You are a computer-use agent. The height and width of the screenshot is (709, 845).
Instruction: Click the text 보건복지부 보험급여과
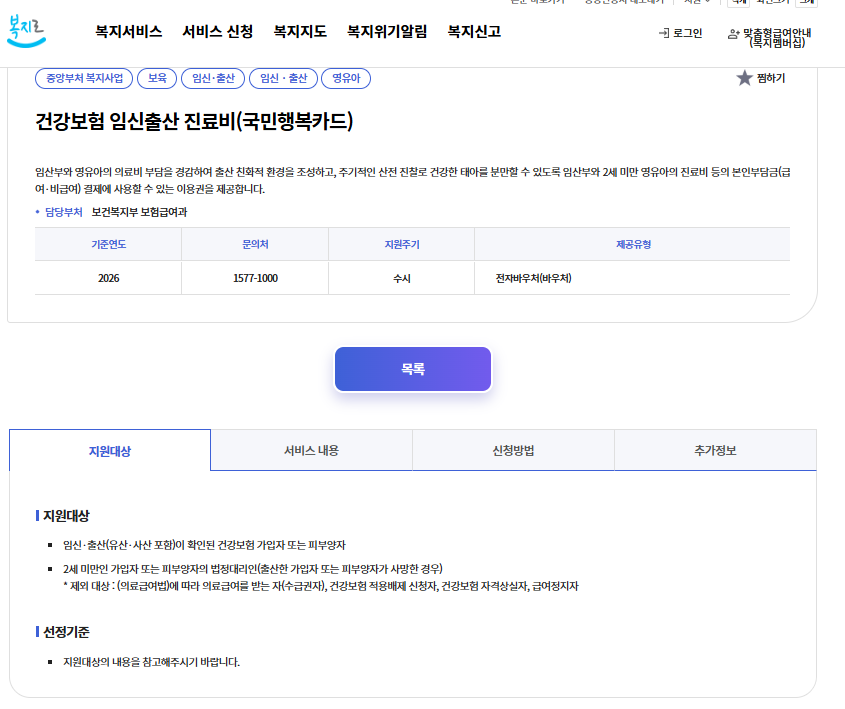click(139, 212)
